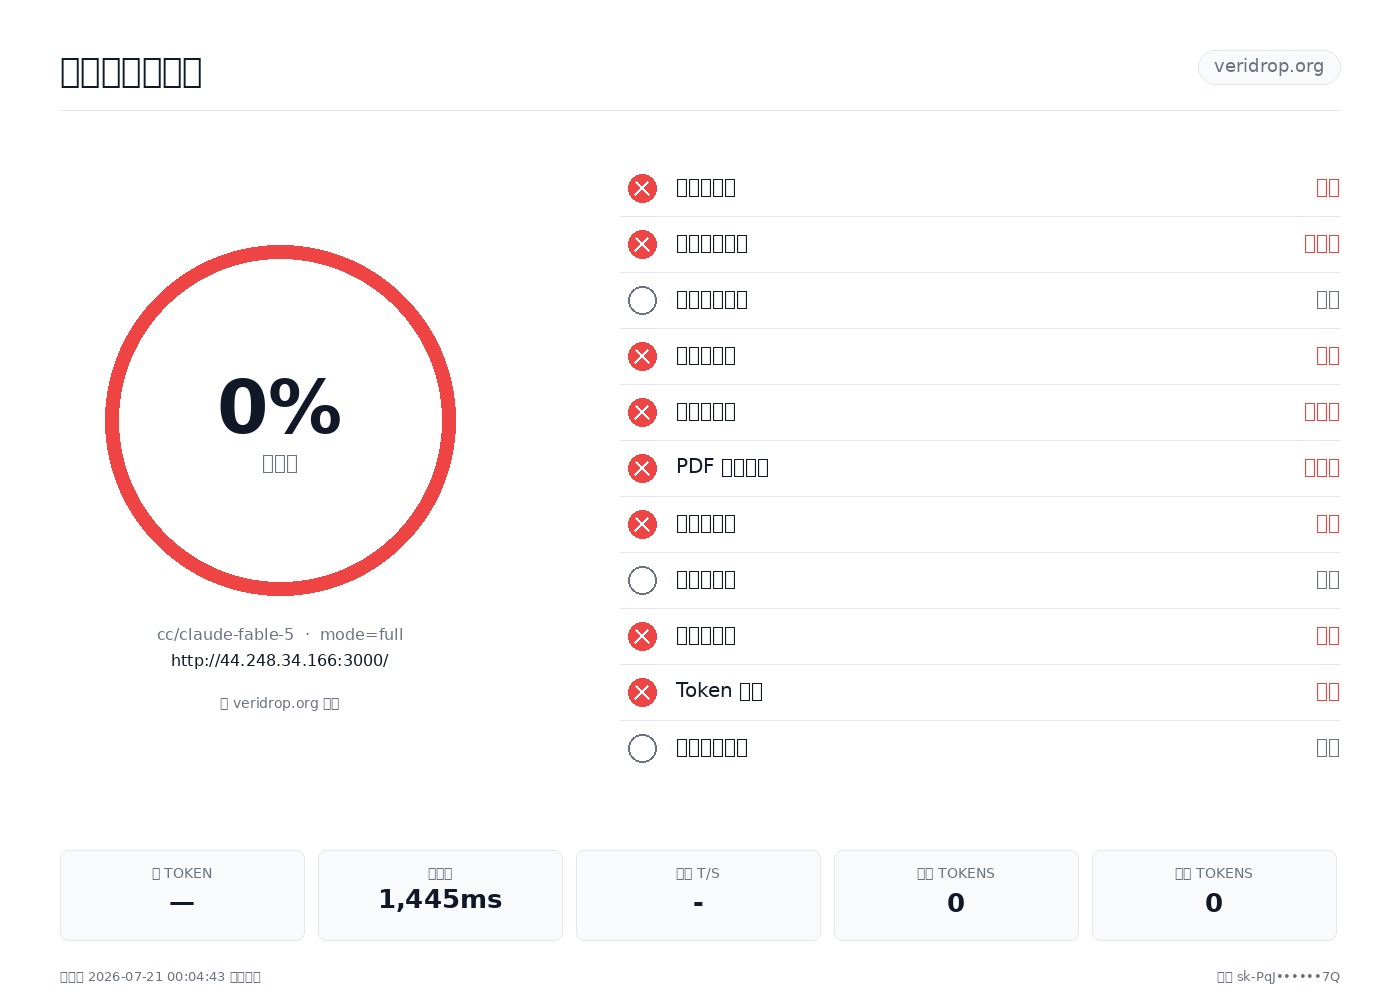1400x1000 pixels.
Task: Click the small veridrop.org note under the URL
Action: click(x=280, y=703)
